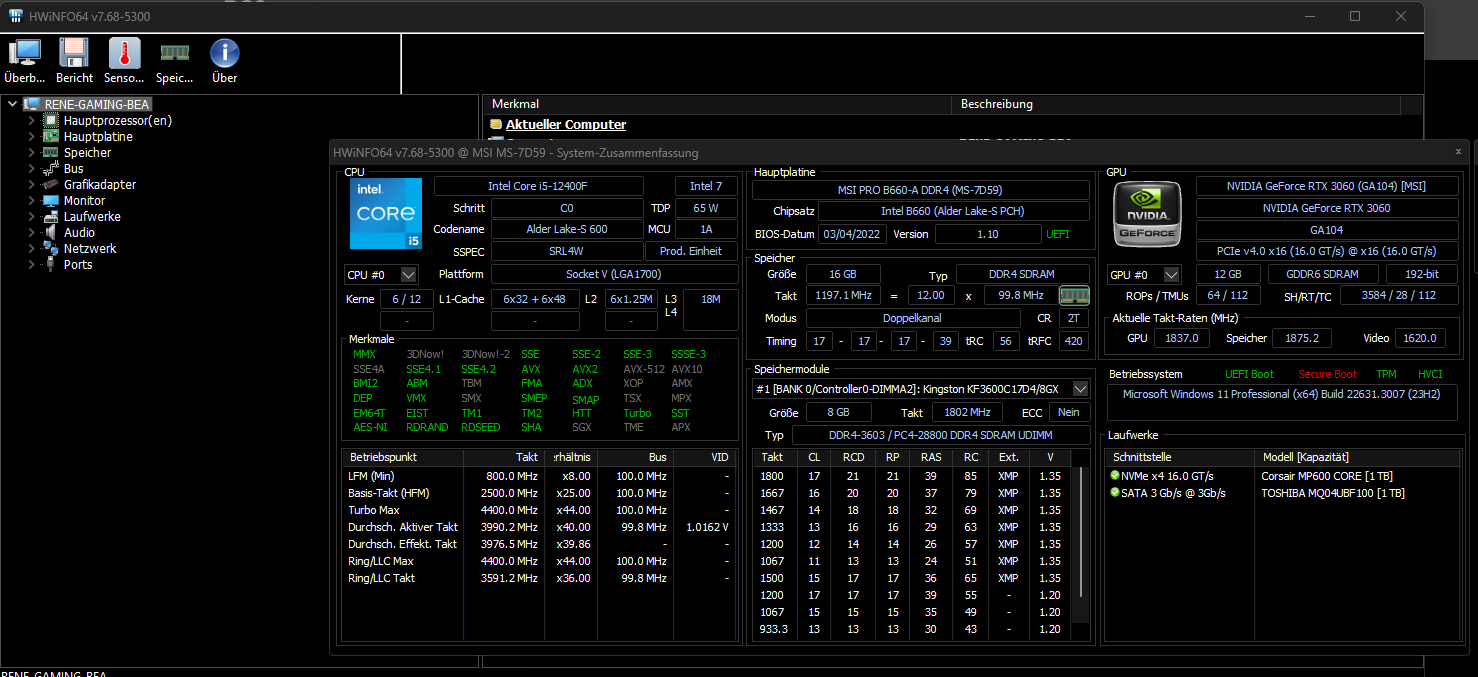Click the Hauptplatine tree icon

coord(50,136)
